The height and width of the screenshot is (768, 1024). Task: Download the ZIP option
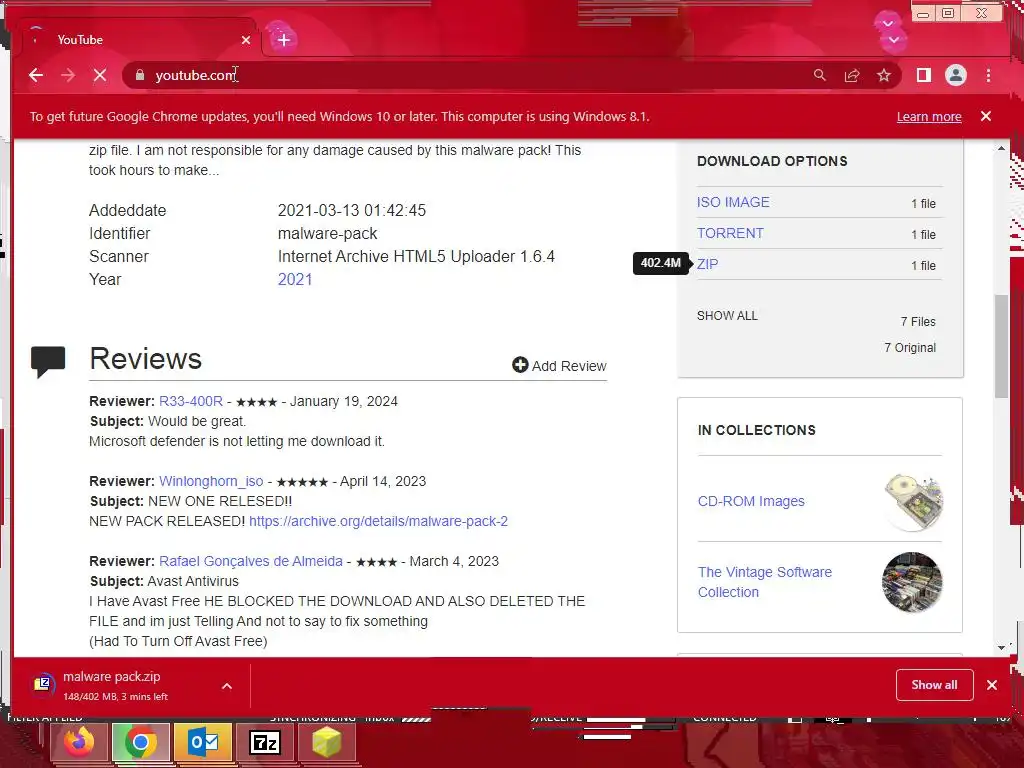pyautogui.click(x=707, y=264)
